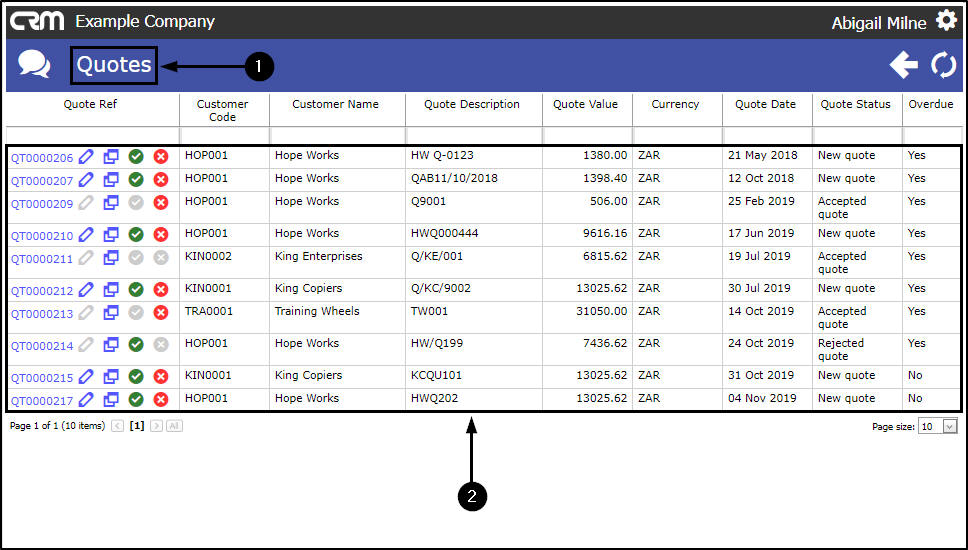Copy quote QT0000206 using the duplicate icon
This screenshot has height=550, width=968.
pos(111,157)
